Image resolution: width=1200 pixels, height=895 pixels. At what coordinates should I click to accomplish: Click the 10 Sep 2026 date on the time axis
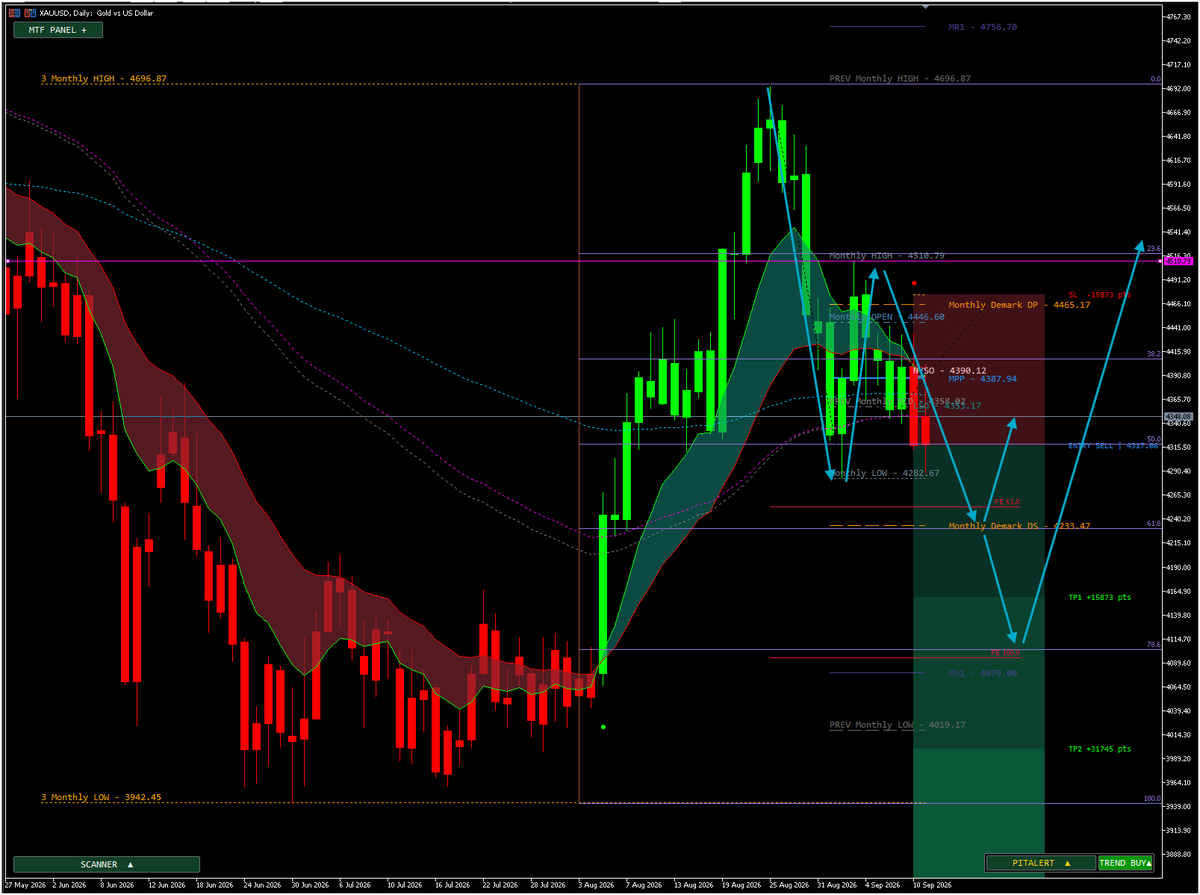click(x=932, y=885)
